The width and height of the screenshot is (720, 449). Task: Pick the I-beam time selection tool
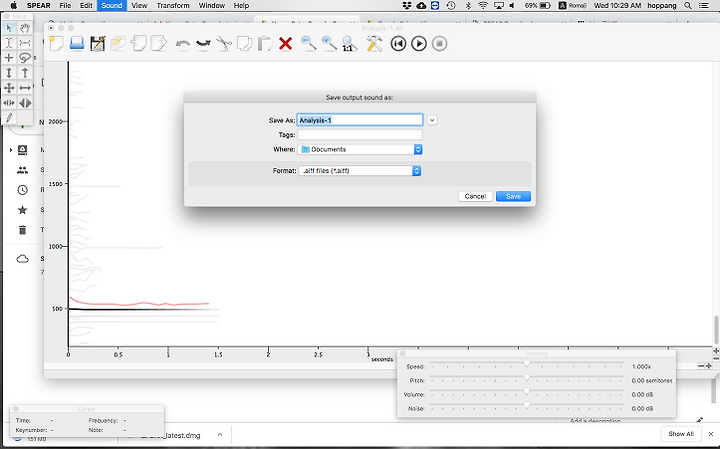pyautogui.click(x=9, y=43)
